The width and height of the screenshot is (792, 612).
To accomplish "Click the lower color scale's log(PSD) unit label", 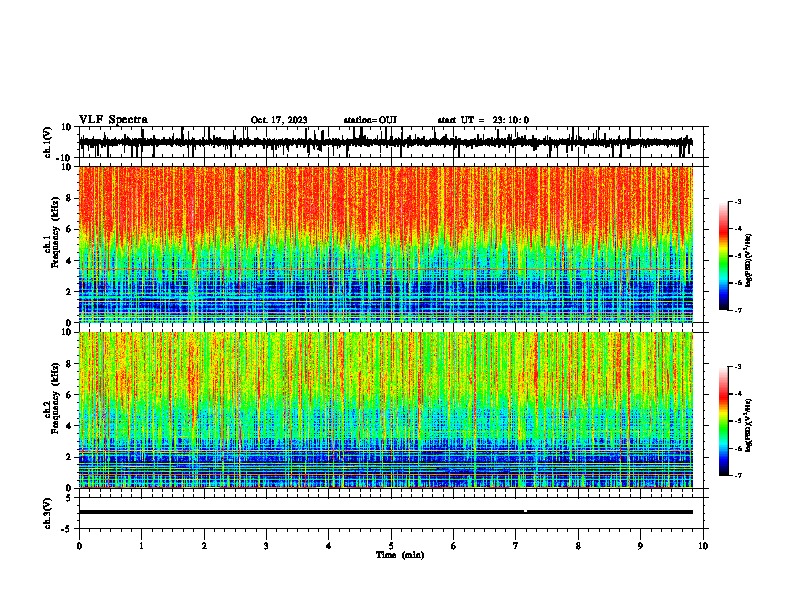I will (749, 425).
